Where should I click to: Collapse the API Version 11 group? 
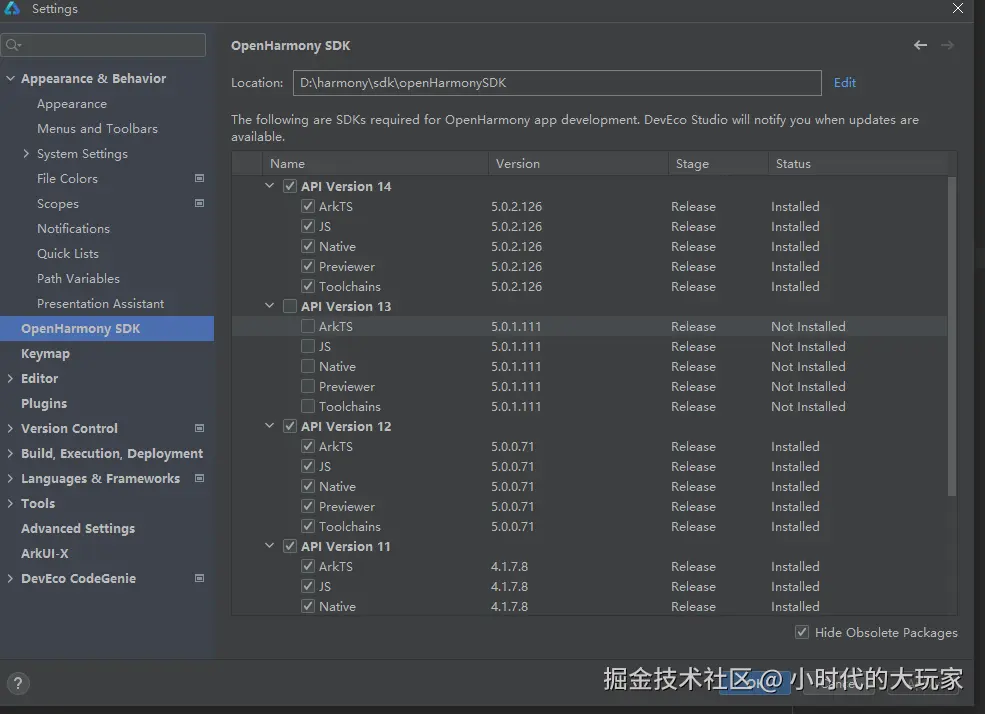(x=269, y=546)
